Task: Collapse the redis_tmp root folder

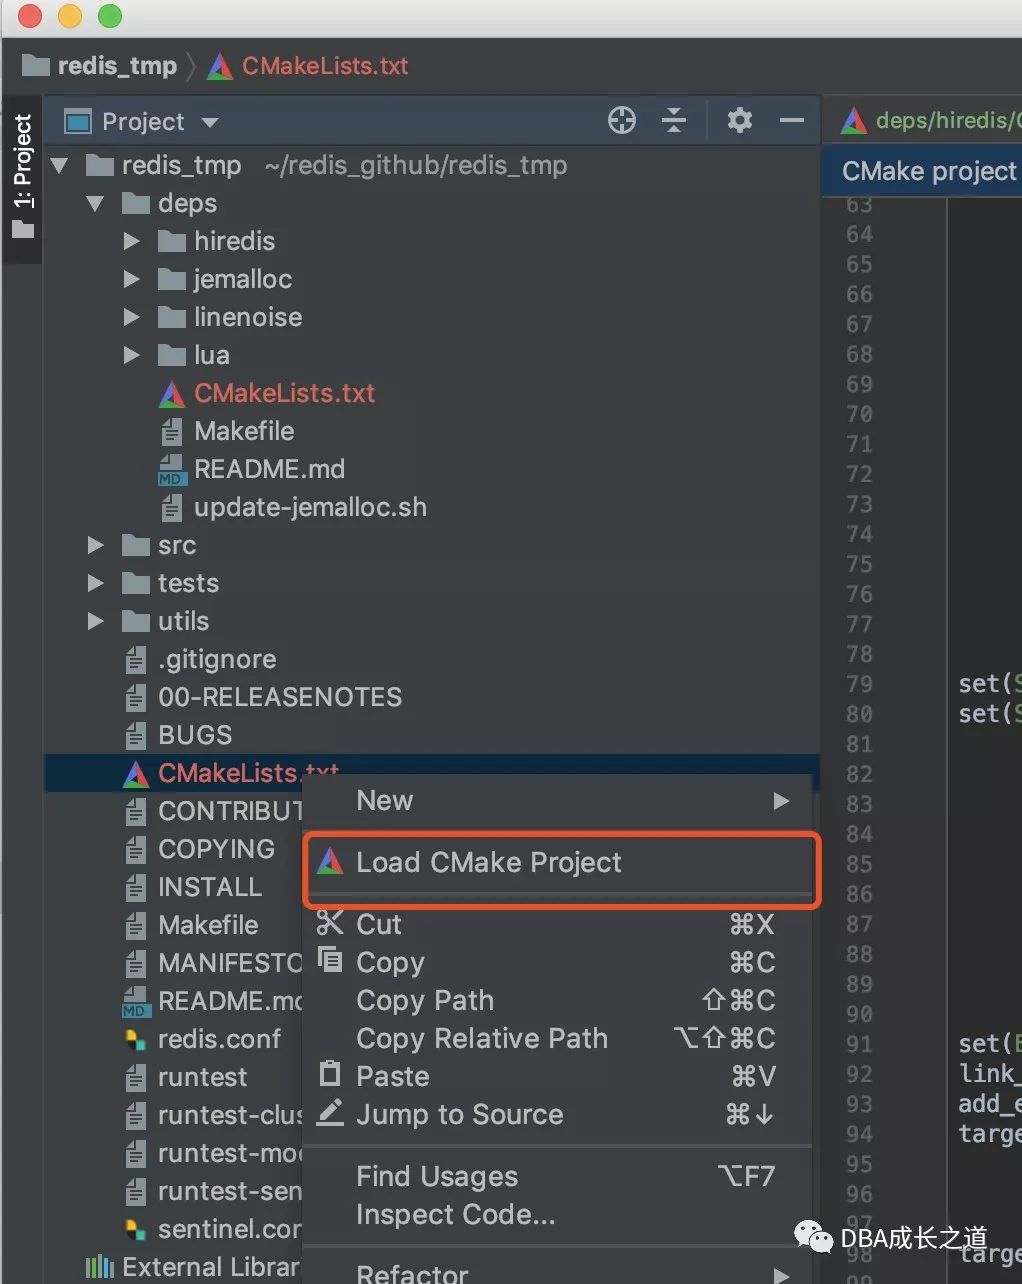Action: click(60, 166)
